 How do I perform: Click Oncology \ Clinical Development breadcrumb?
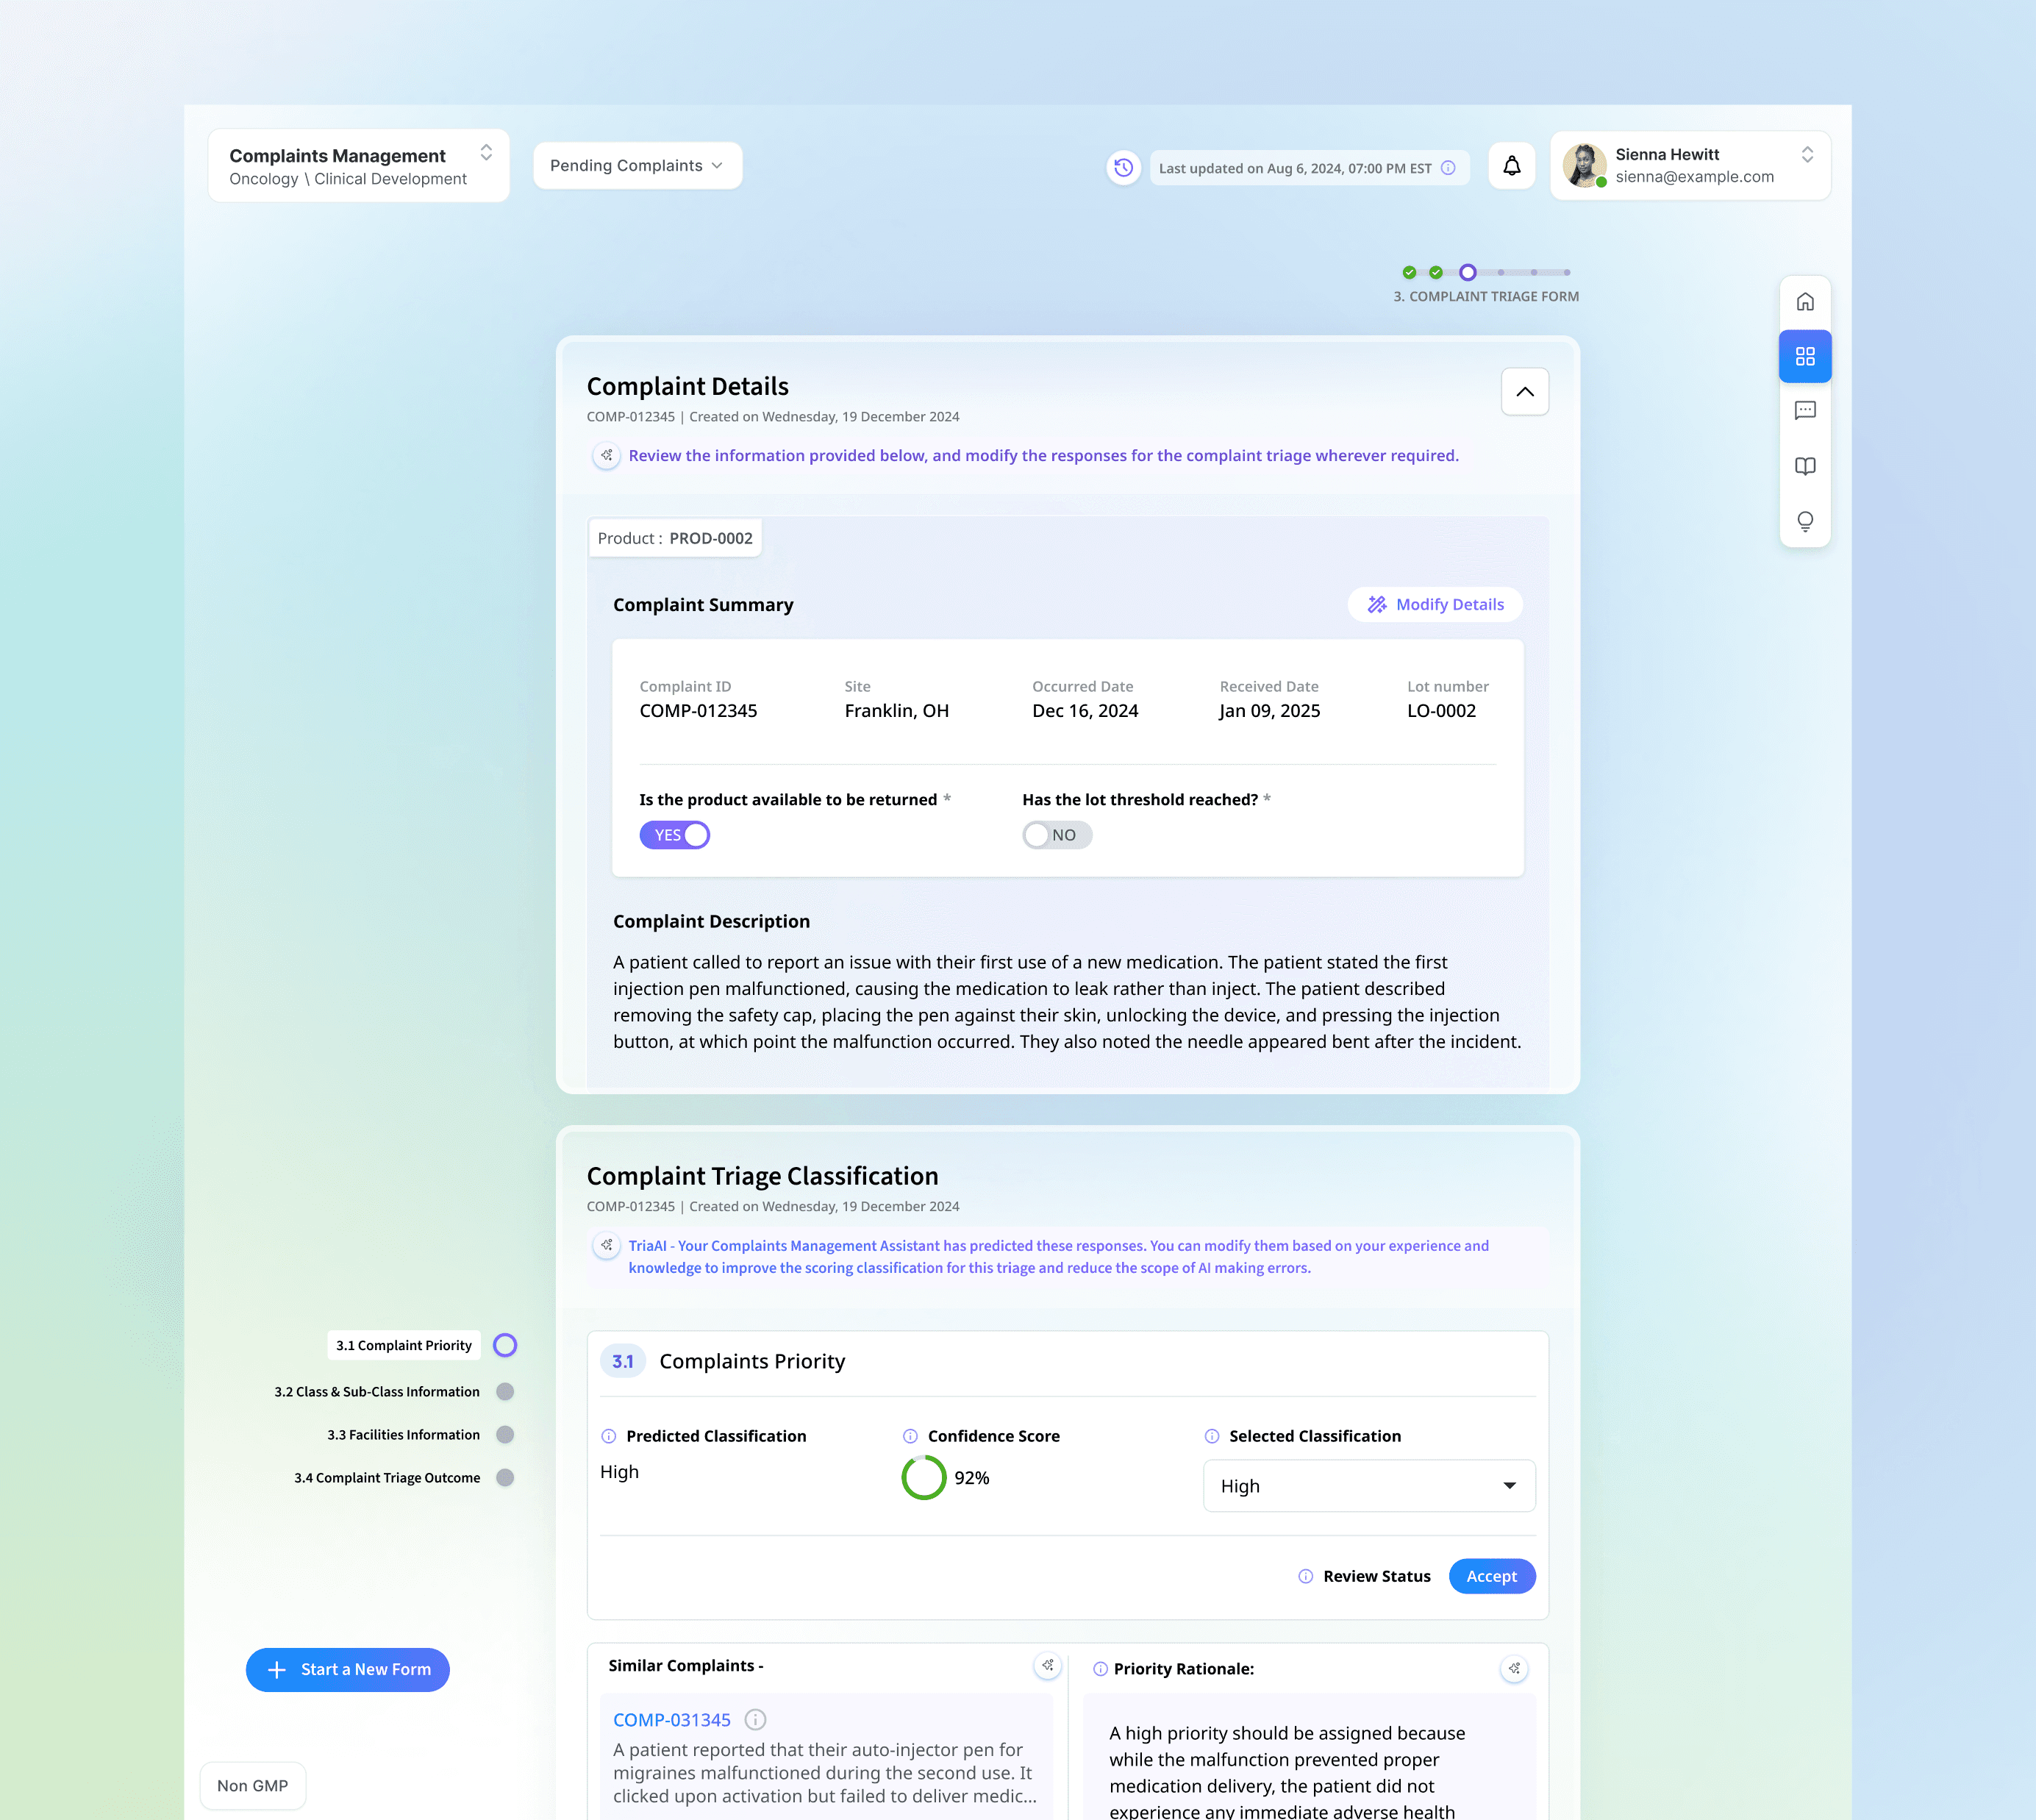[x=348, y=179]
